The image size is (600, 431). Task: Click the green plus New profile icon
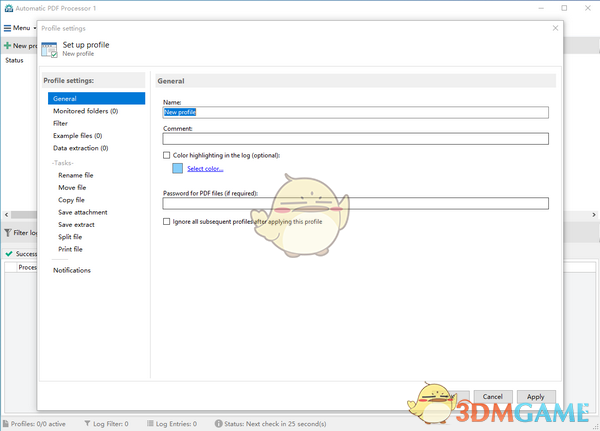tap(7, 46)
